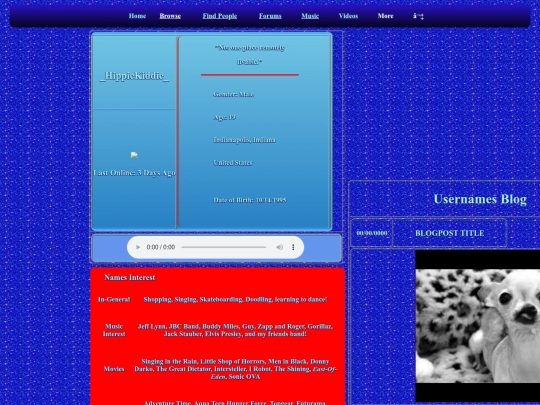
Task: Open the Forums nav link
Action: pyautogui.click(x=270, y=16)
